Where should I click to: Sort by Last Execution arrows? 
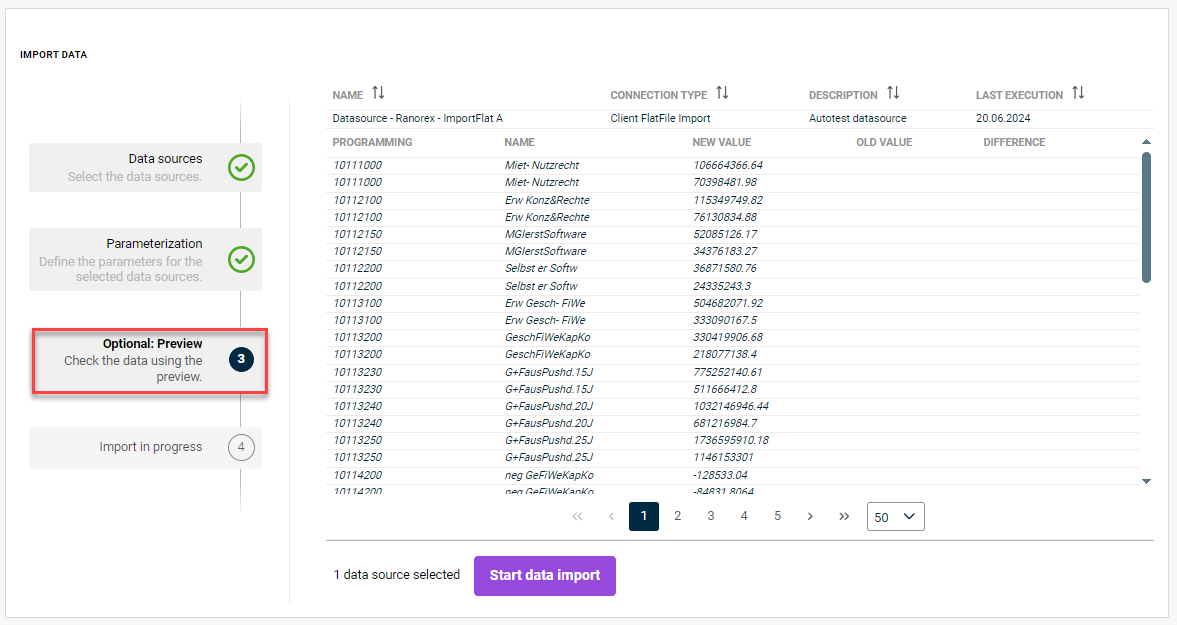(1078, 93)
